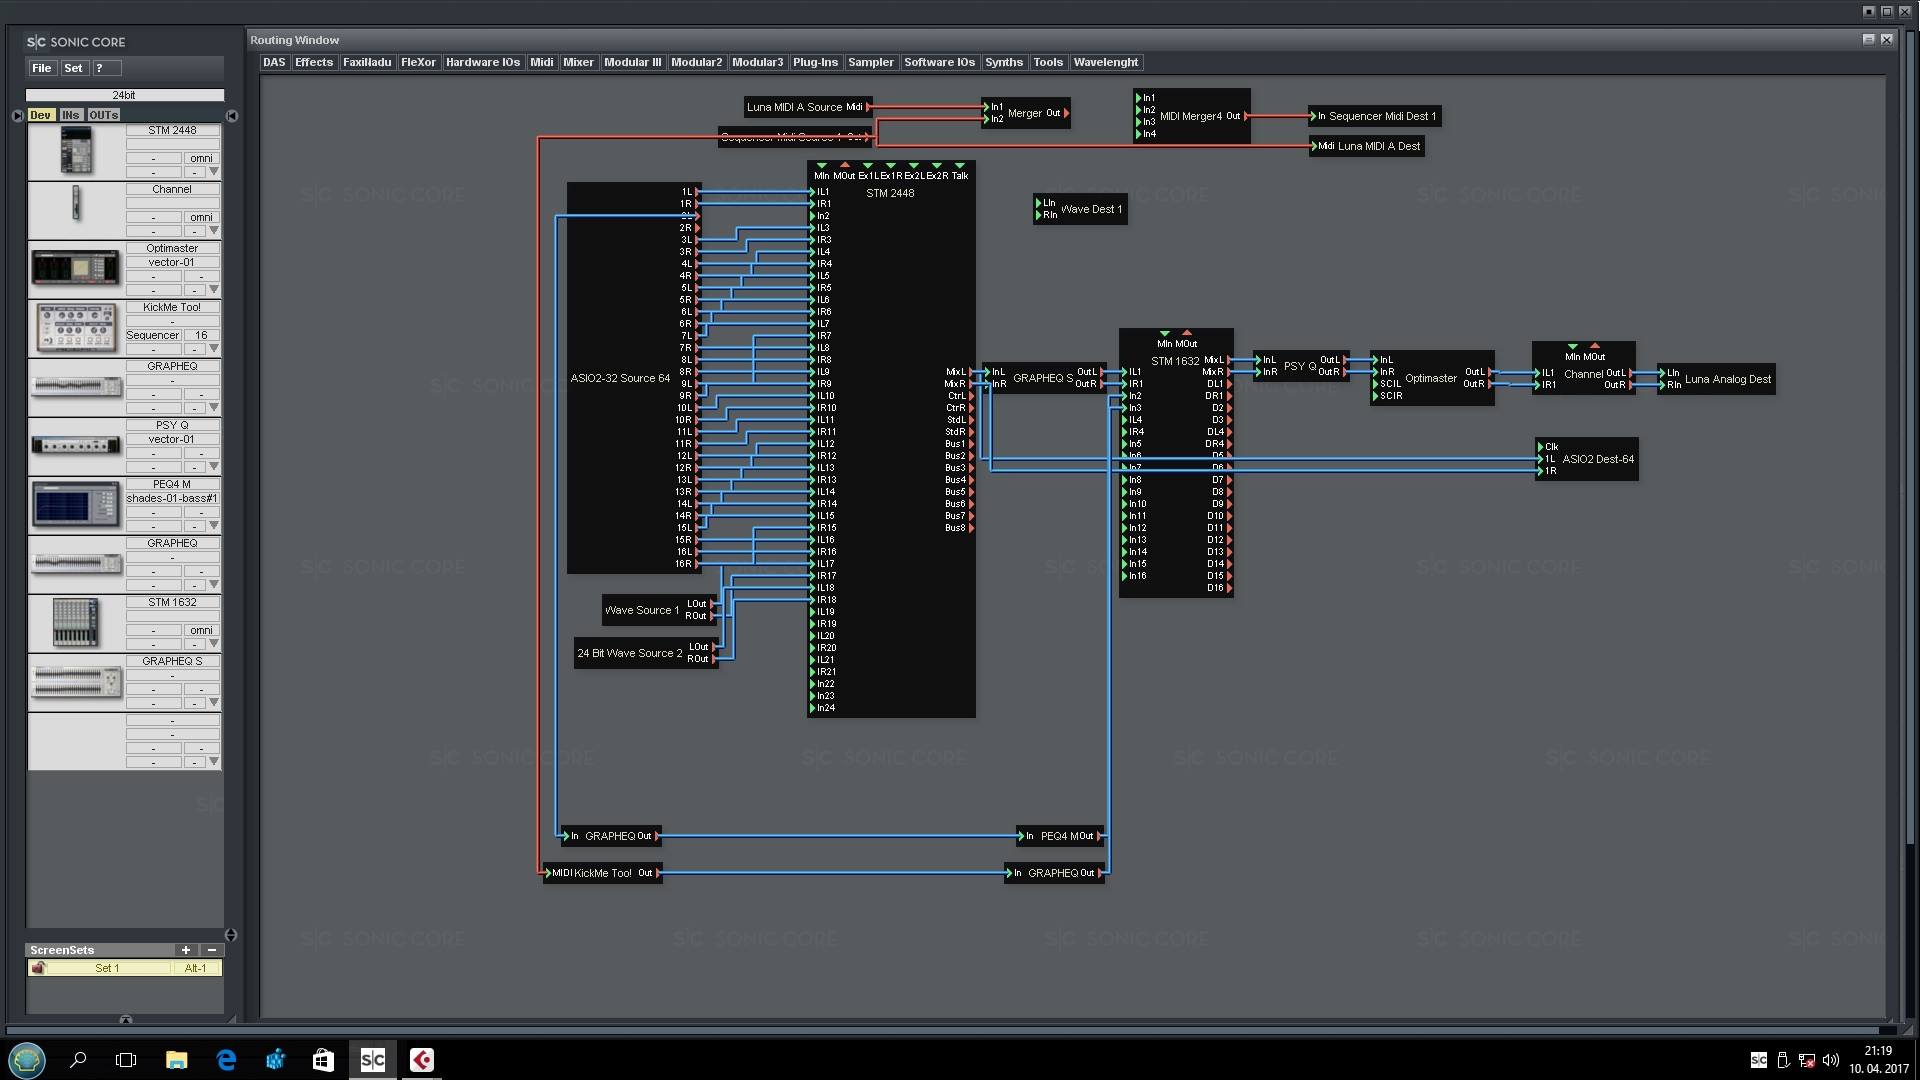This screenshot has width=1920, height=1080.
Task: Open the PSY Q device thumbnail
Action: click(x=76, y=445)
